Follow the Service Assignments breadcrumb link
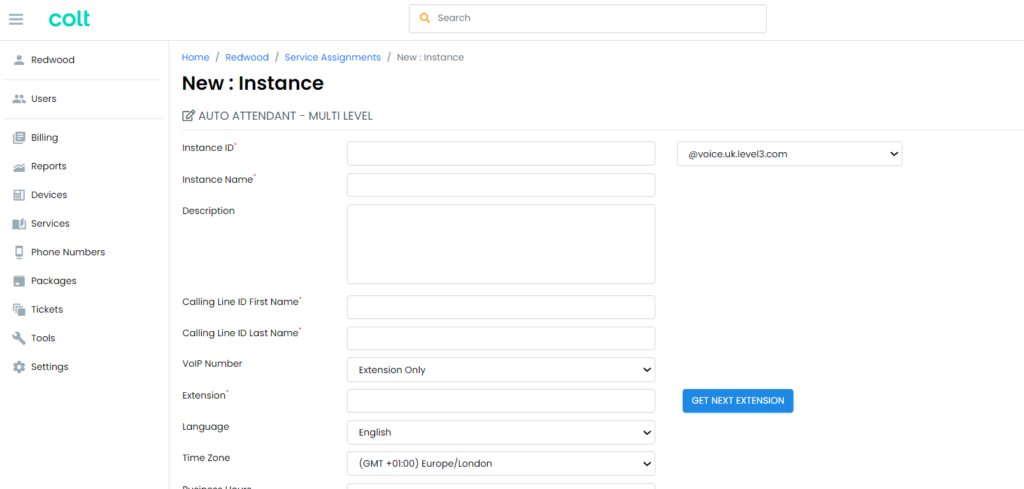Viewport: 1024px width, 489px height. tap(332, 57)
